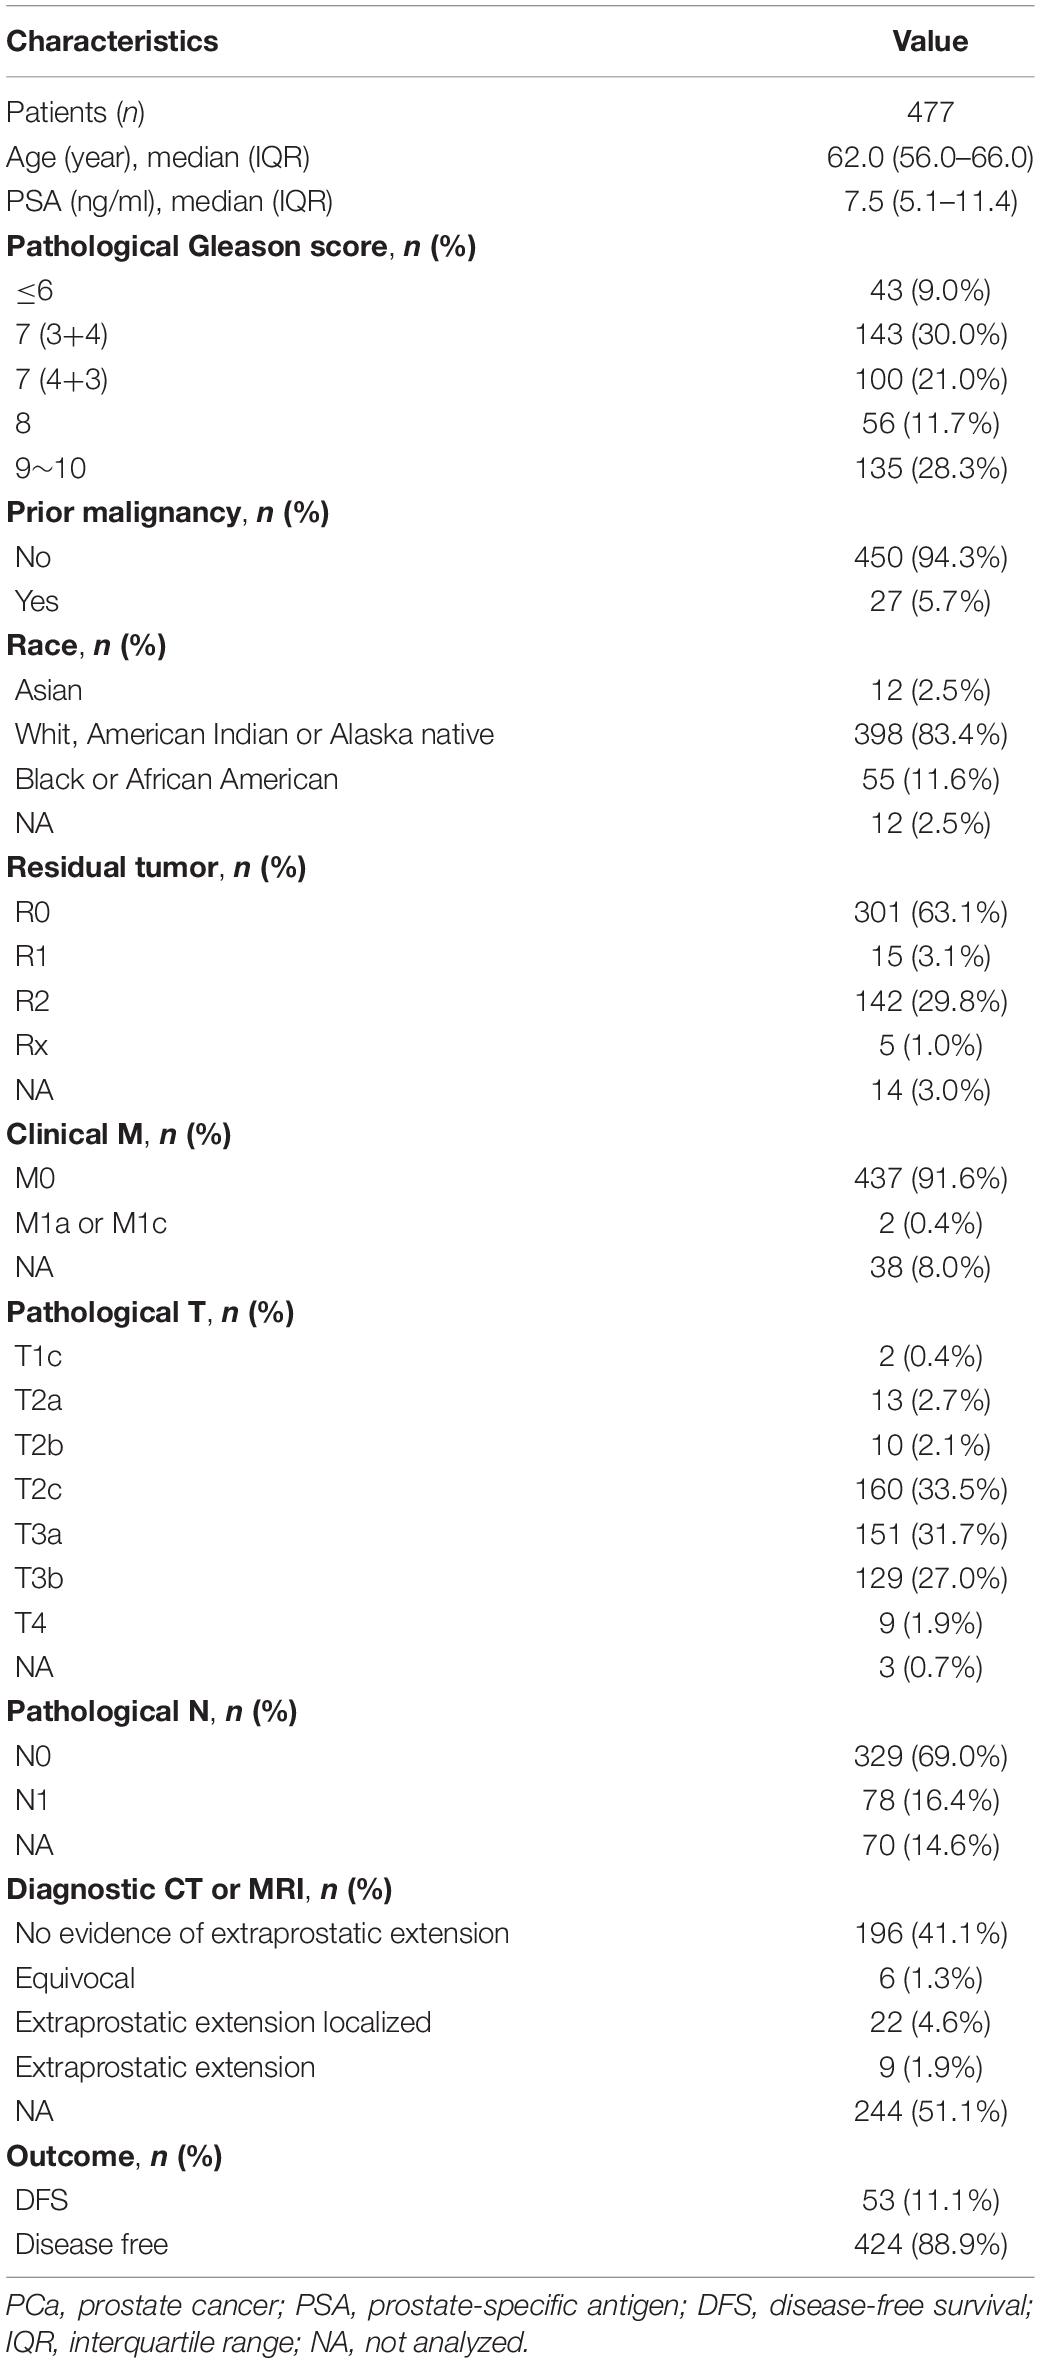Image resolution: width=1040 pixels, height=2363 pixels.
Task: Click the PSA median value 7.5 (5.1–11.4)
Action: [930, 202]
